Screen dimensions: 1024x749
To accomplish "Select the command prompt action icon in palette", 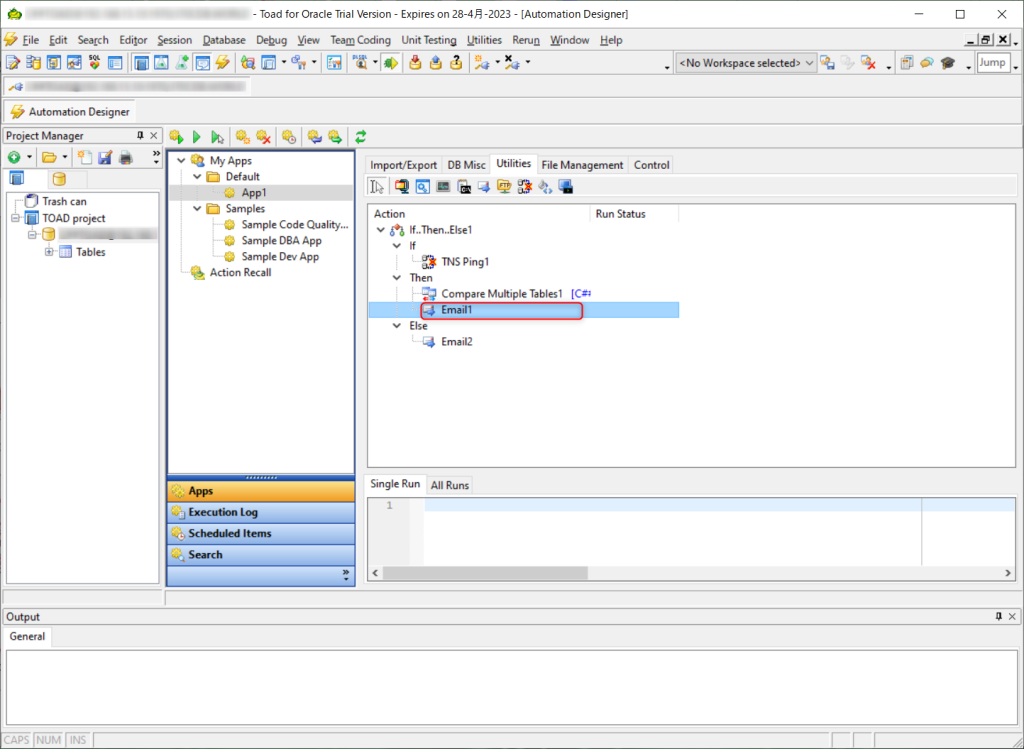I will (464, 187).
